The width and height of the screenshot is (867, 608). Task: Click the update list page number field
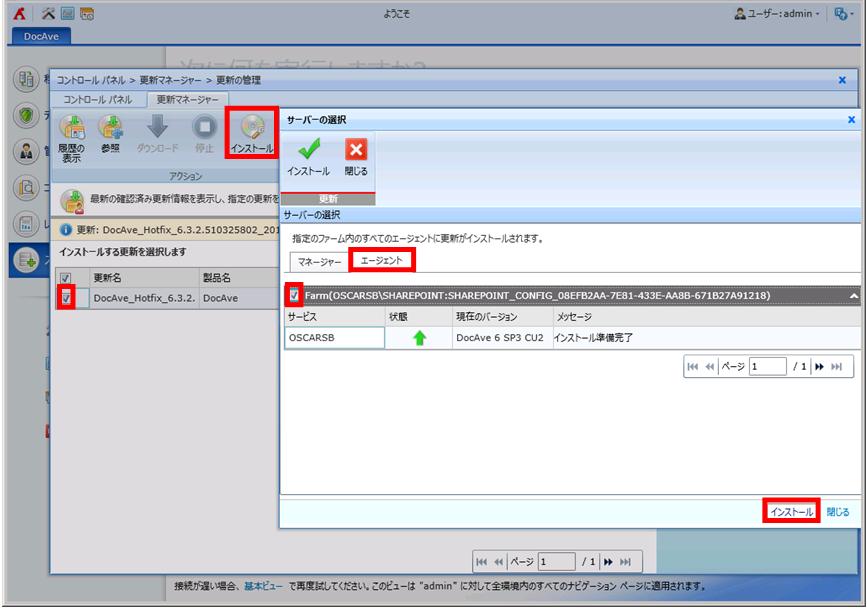[556, 562]
